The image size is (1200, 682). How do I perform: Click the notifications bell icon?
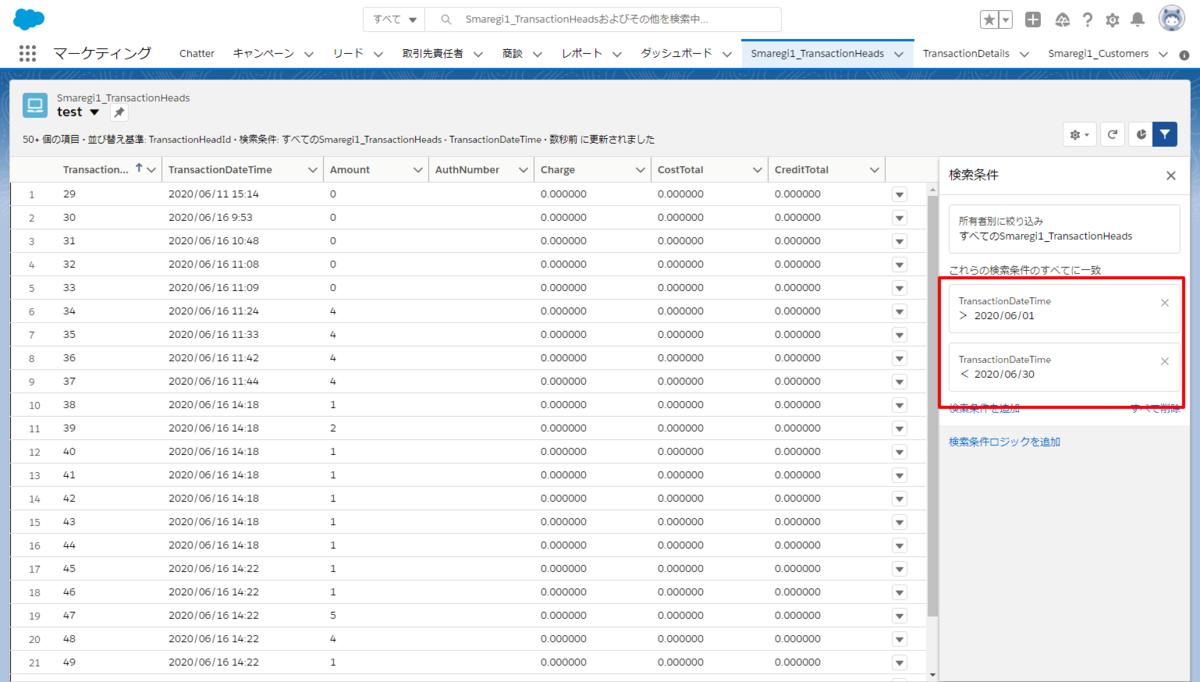(x=1138, y=20)
